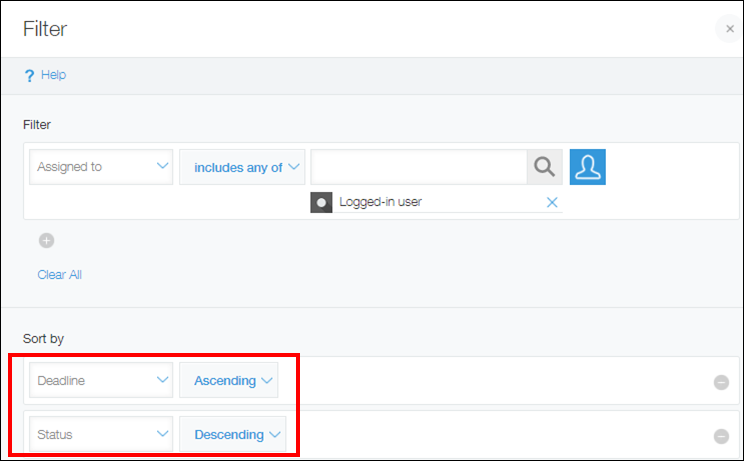This screenshot has width=744, height=461.
Task: Select the Logged-in user label
Action: point(380,202)
